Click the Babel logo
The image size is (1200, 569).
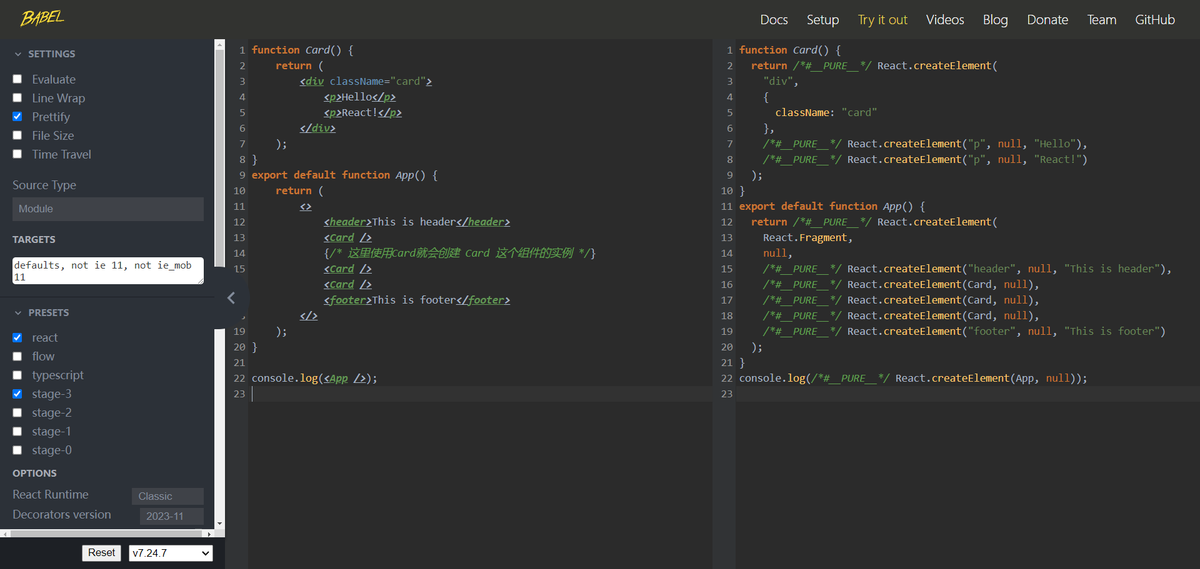(x=41, y=19)
